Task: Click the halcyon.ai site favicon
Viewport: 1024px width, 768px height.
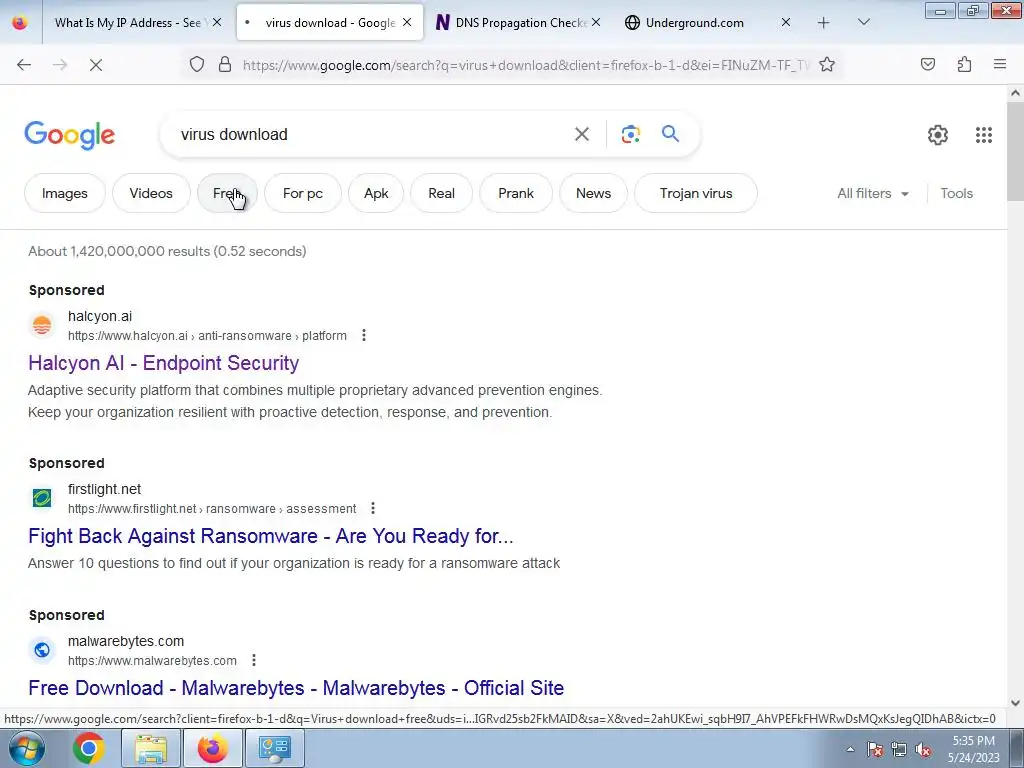Action: tap(42, 325)
